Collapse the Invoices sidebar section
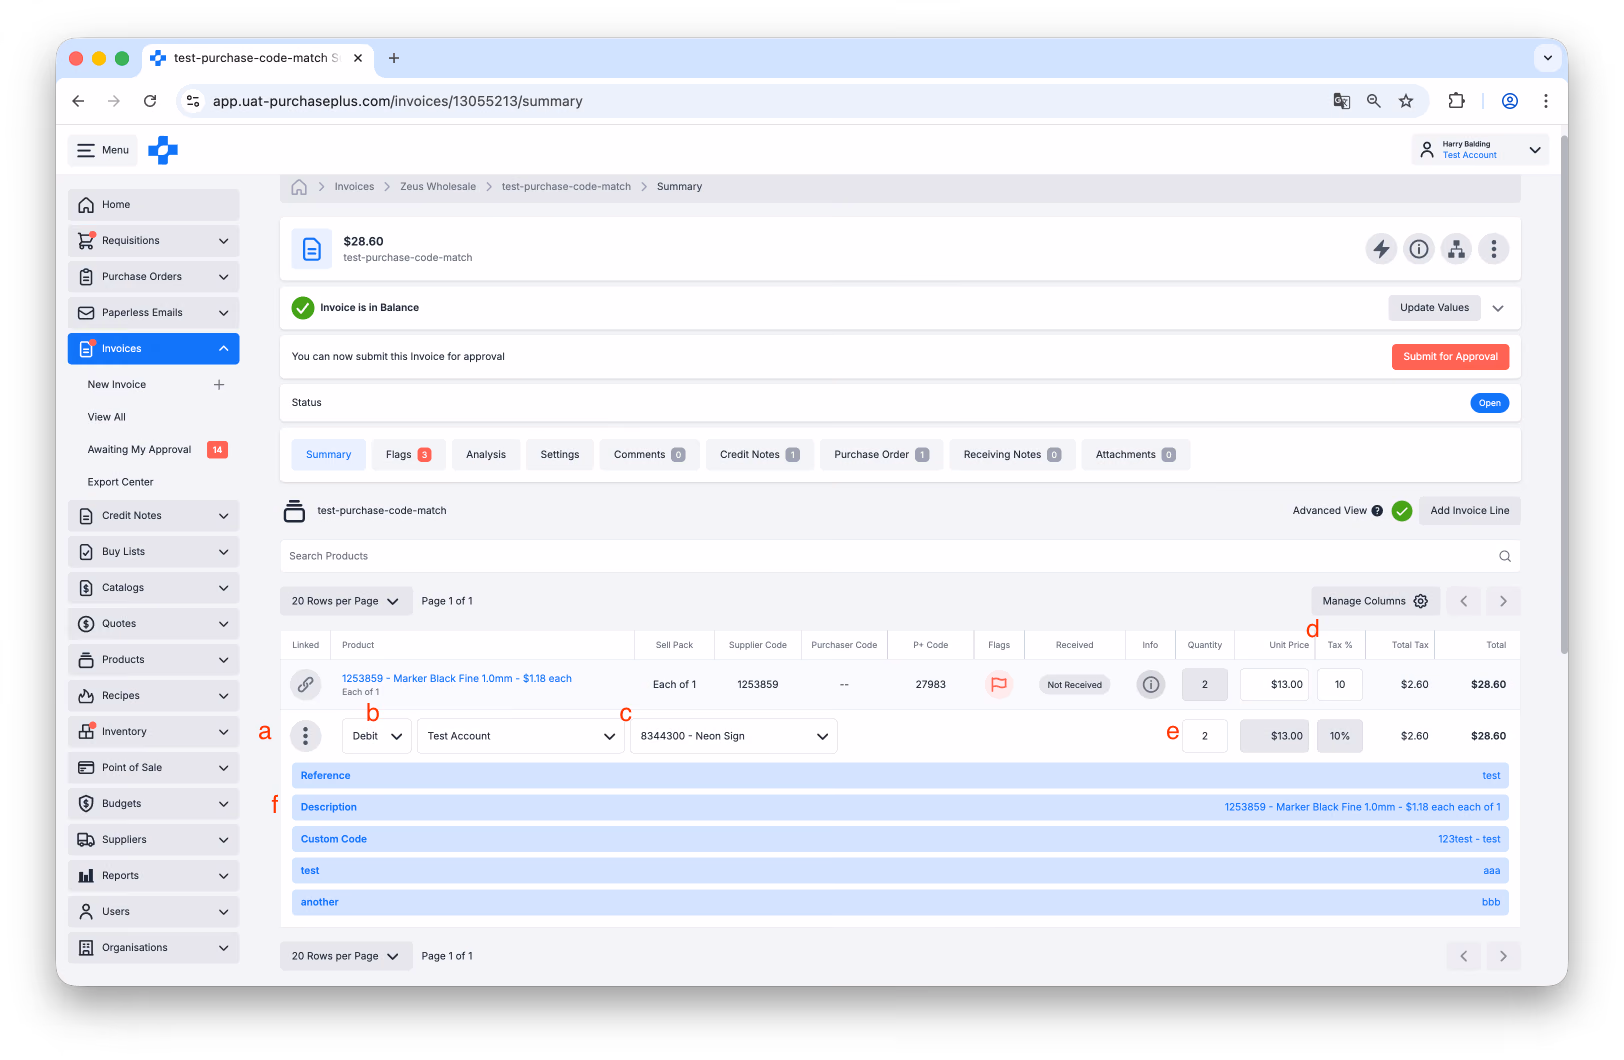 [x=154, y=349]
